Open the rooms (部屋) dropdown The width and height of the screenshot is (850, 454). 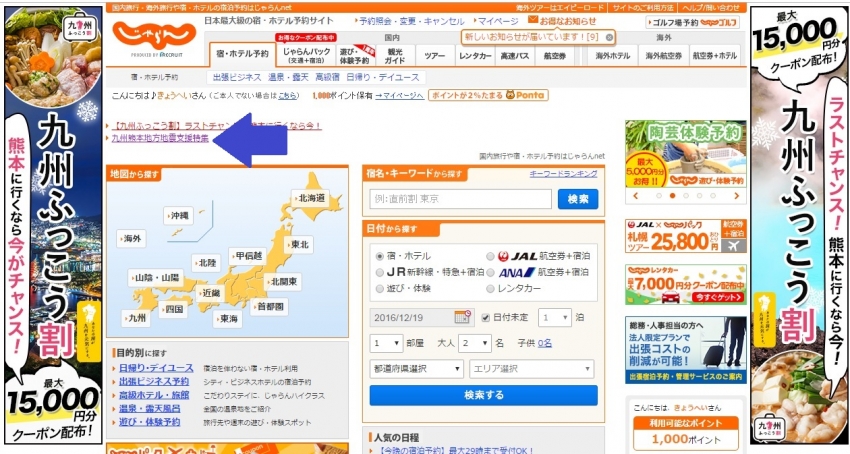pyautogui.click(x=385, y=343)
